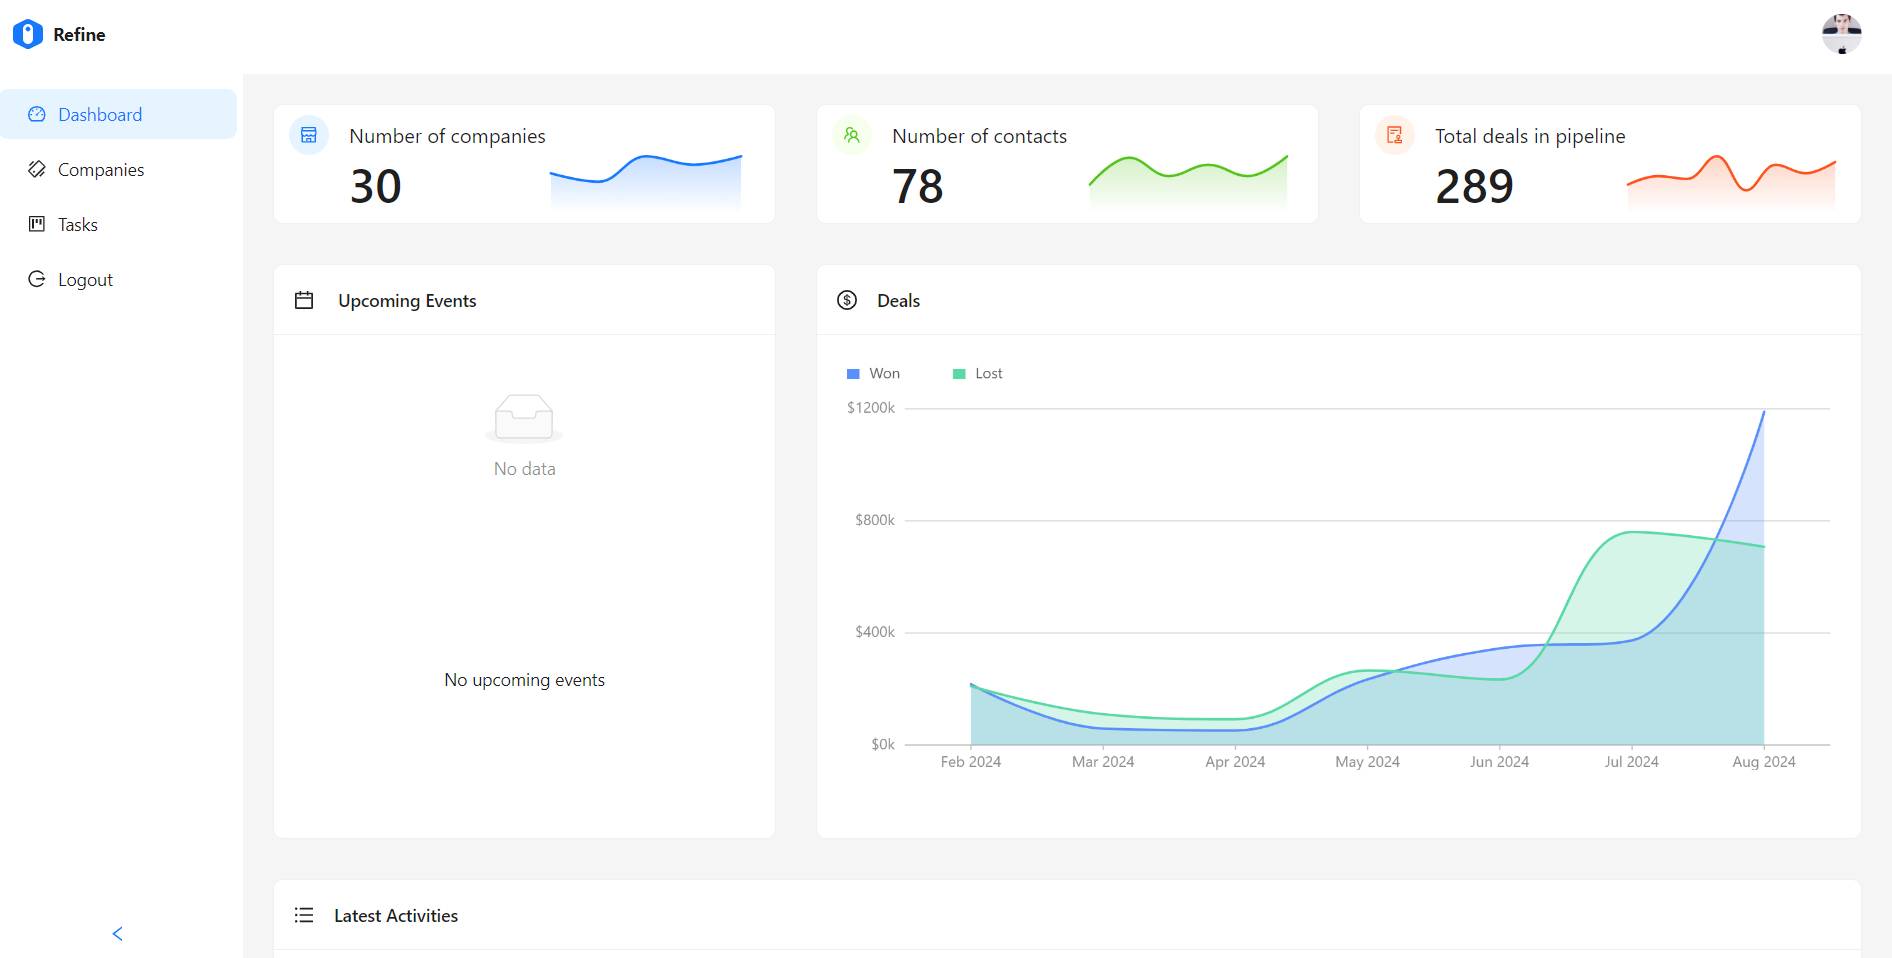Image resolution: width=1892 pixels, height=958 pixels.
Task: Click the blue companies sparkline chart
Action: click(646, 181)
